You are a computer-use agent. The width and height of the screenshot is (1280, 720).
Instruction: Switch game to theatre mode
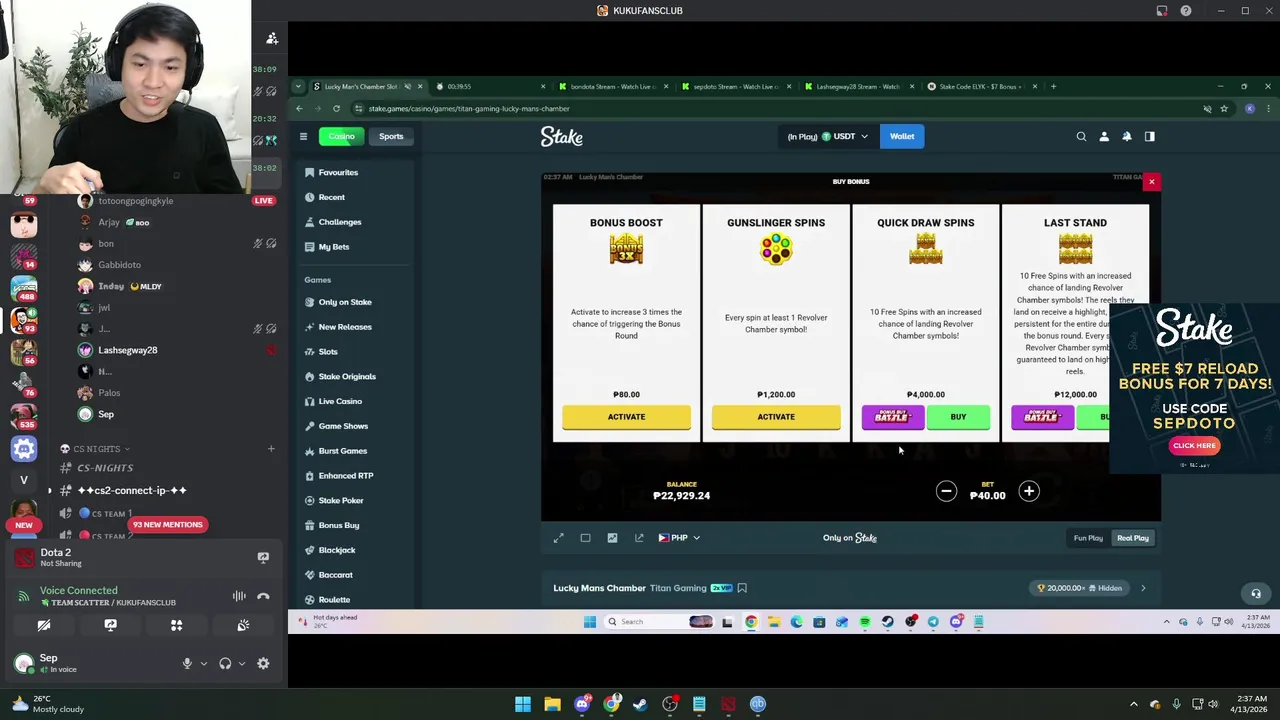click(x=585, y=538)
